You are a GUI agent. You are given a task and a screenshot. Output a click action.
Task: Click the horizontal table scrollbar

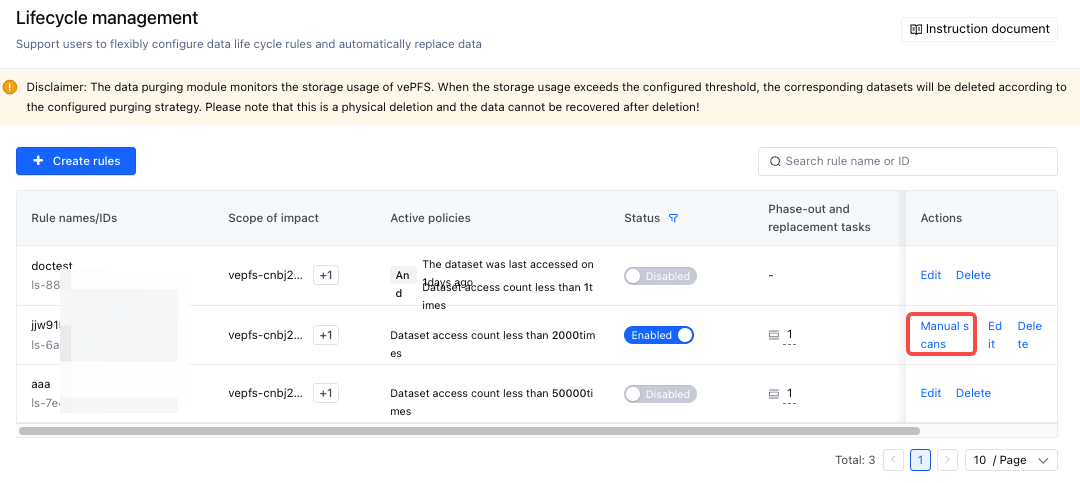point(470,431)
